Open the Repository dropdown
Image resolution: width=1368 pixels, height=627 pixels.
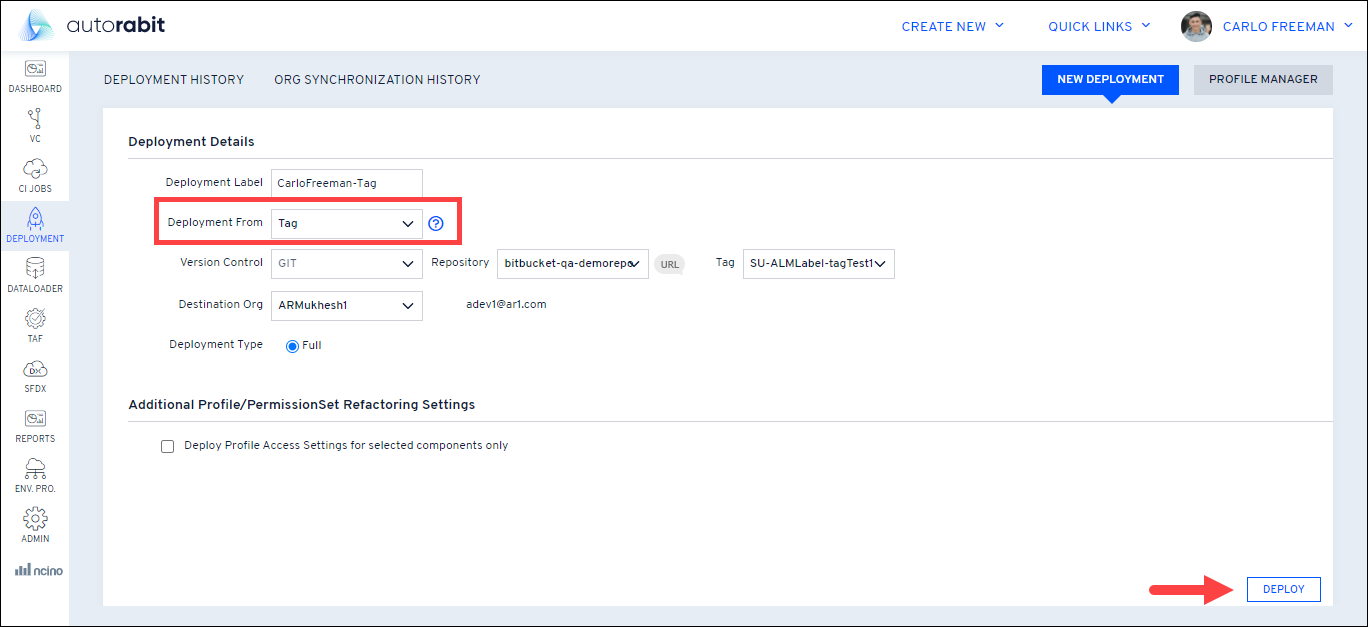[x=572, y=264]
